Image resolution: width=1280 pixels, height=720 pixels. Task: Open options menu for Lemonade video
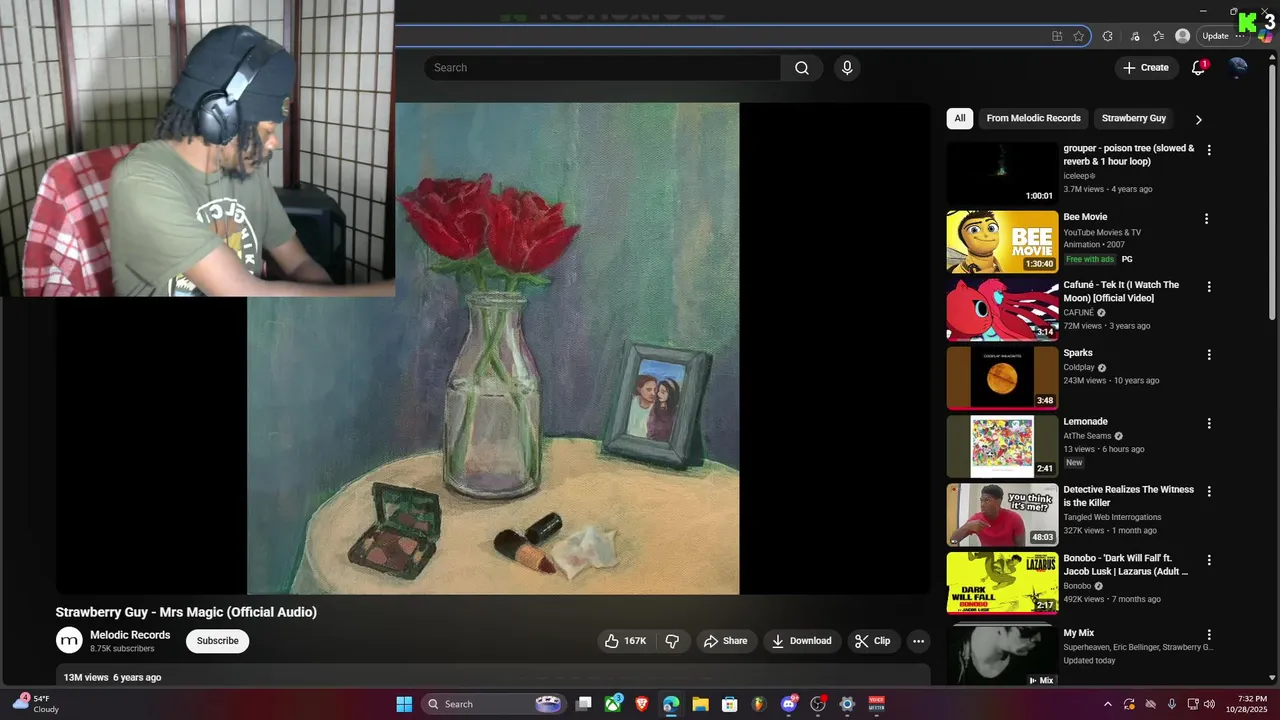[1208, 423]
